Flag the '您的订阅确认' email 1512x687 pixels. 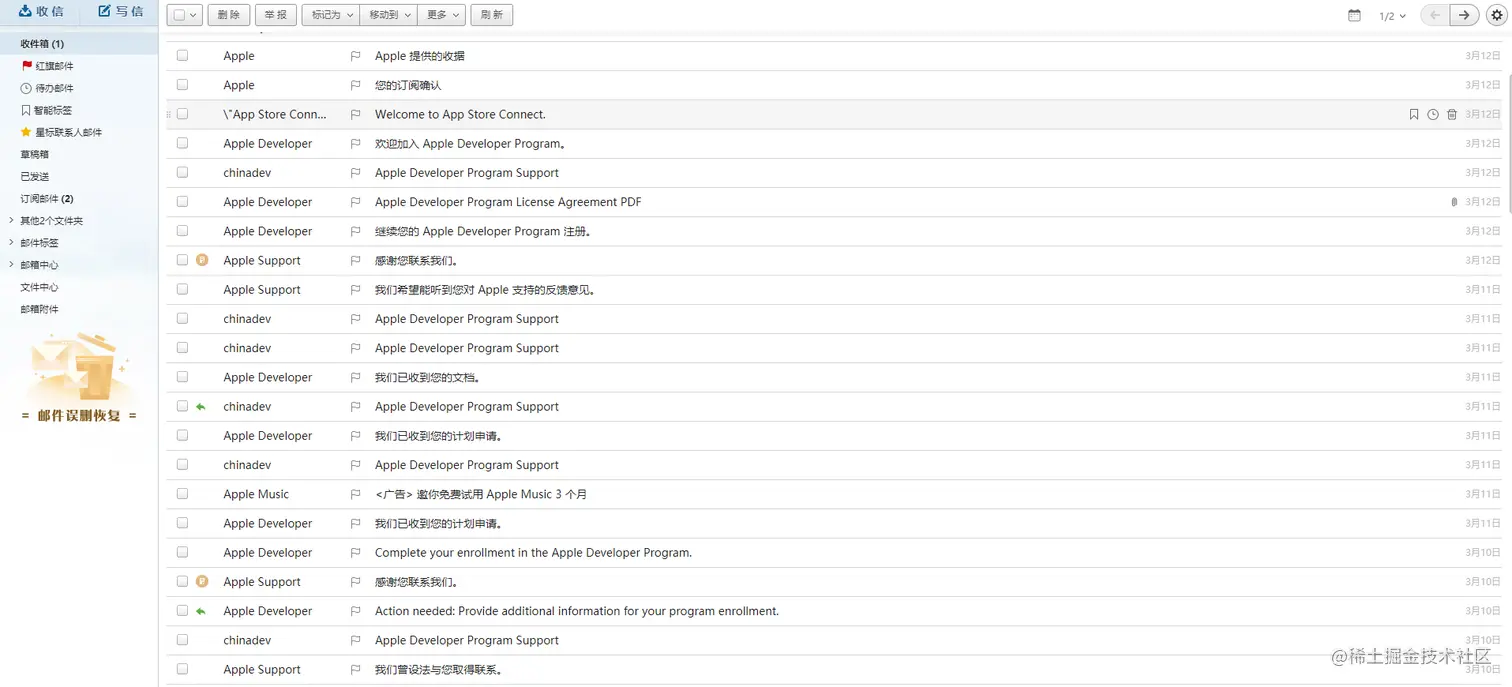(355, 86)
